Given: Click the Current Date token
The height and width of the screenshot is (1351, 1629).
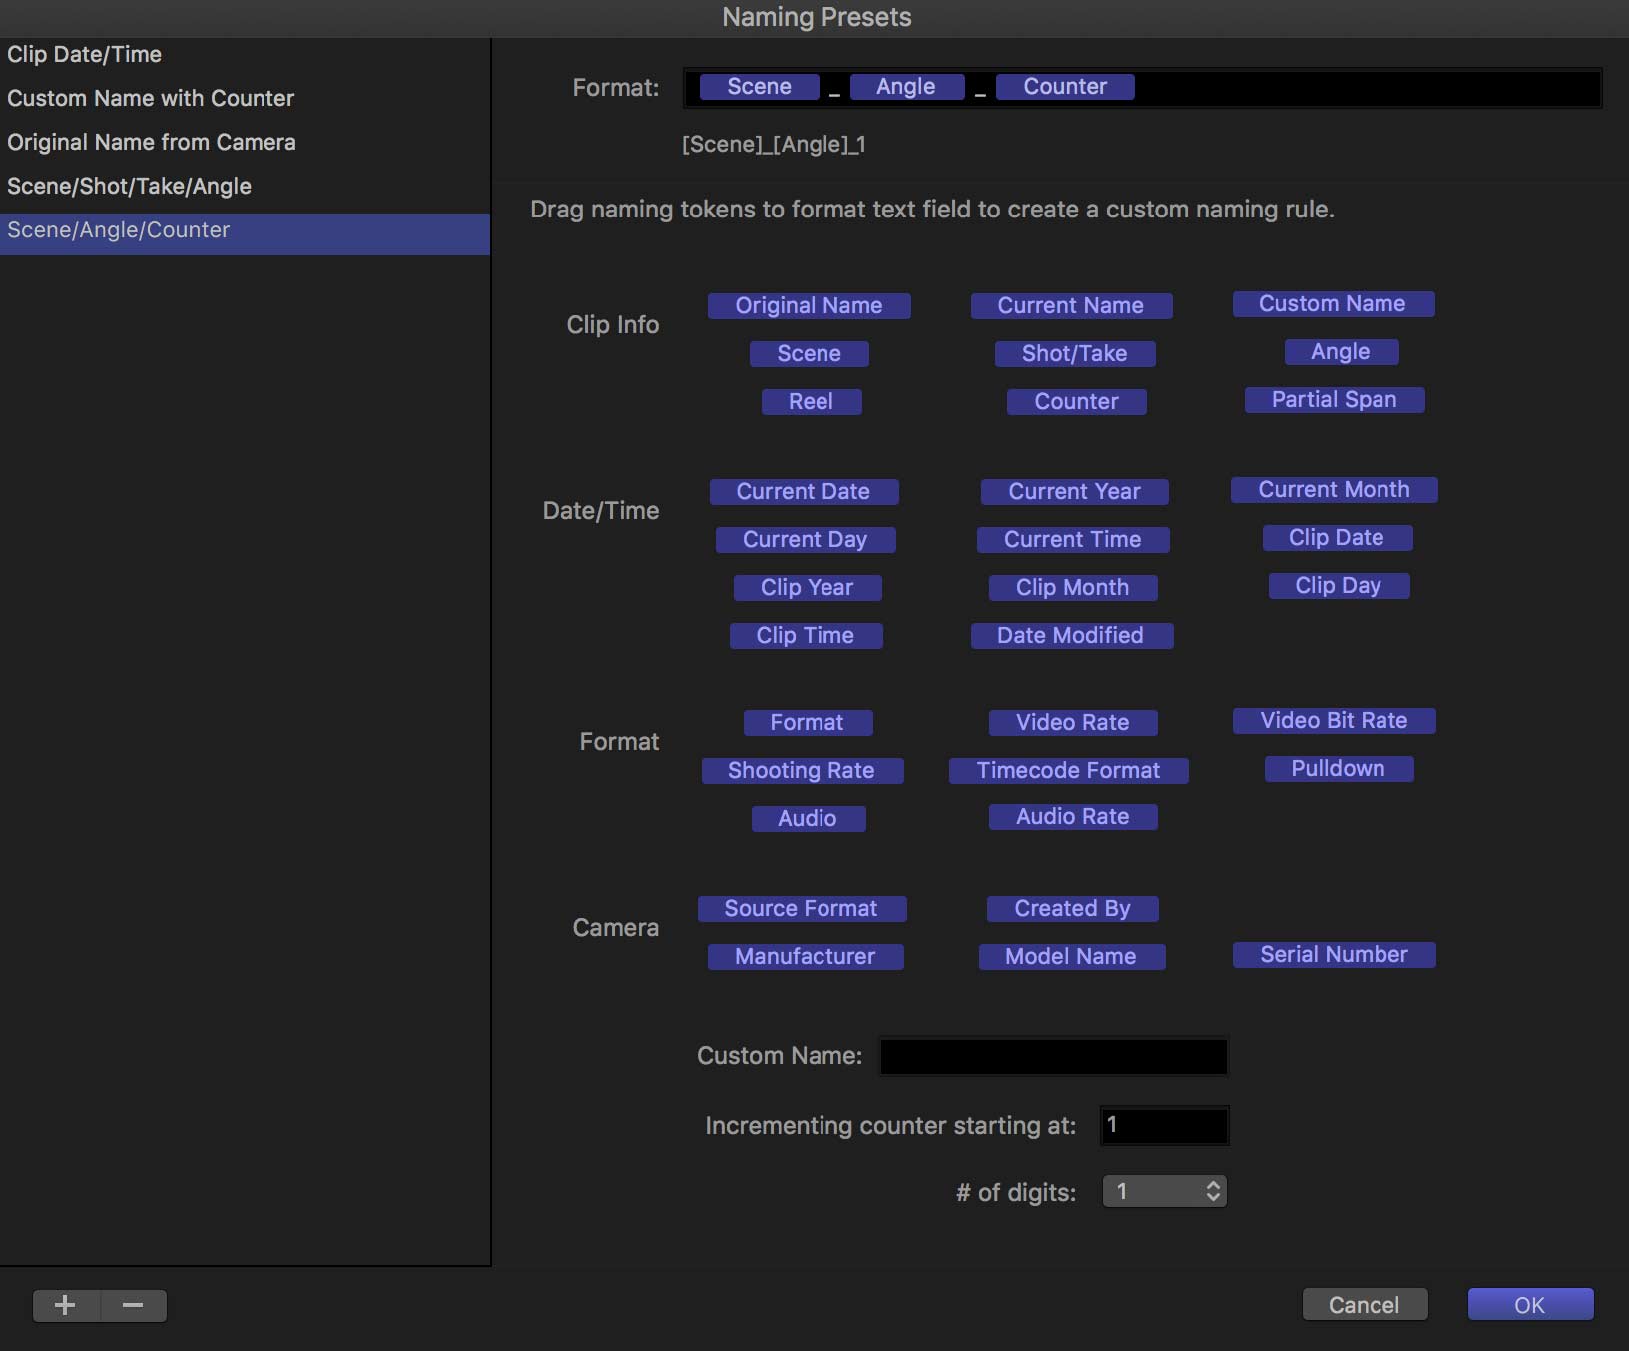Looking at the screenshot, I should (804, 492).
